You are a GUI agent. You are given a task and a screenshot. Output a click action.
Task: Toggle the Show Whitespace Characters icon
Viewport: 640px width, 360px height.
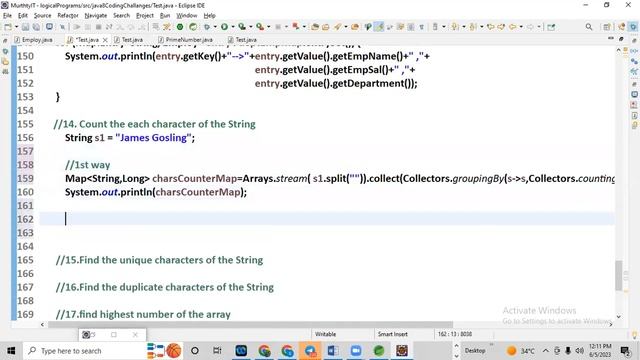click(422, 27)
